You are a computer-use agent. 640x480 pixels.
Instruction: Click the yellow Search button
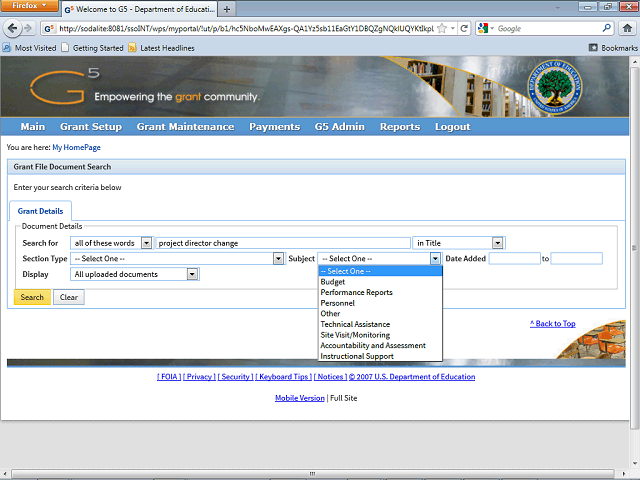[x=32, y=297]
